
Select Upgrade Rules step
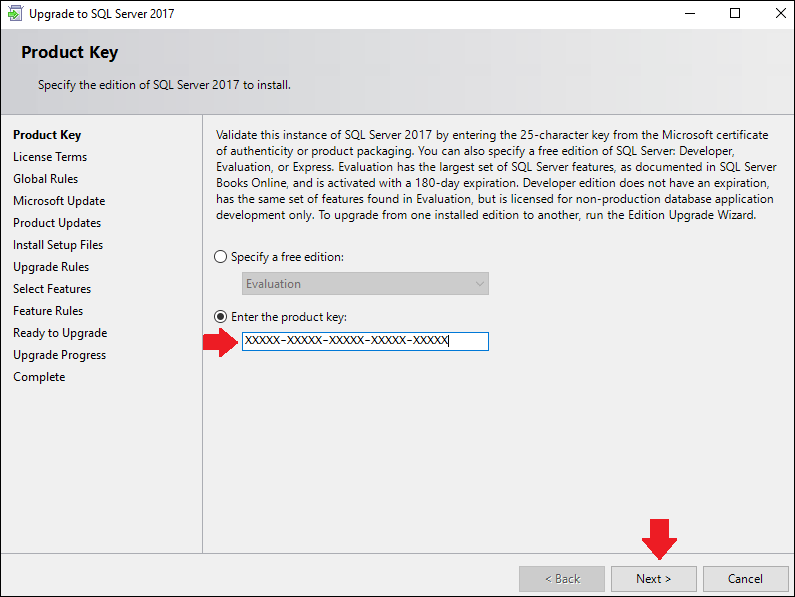coord(51,267)
